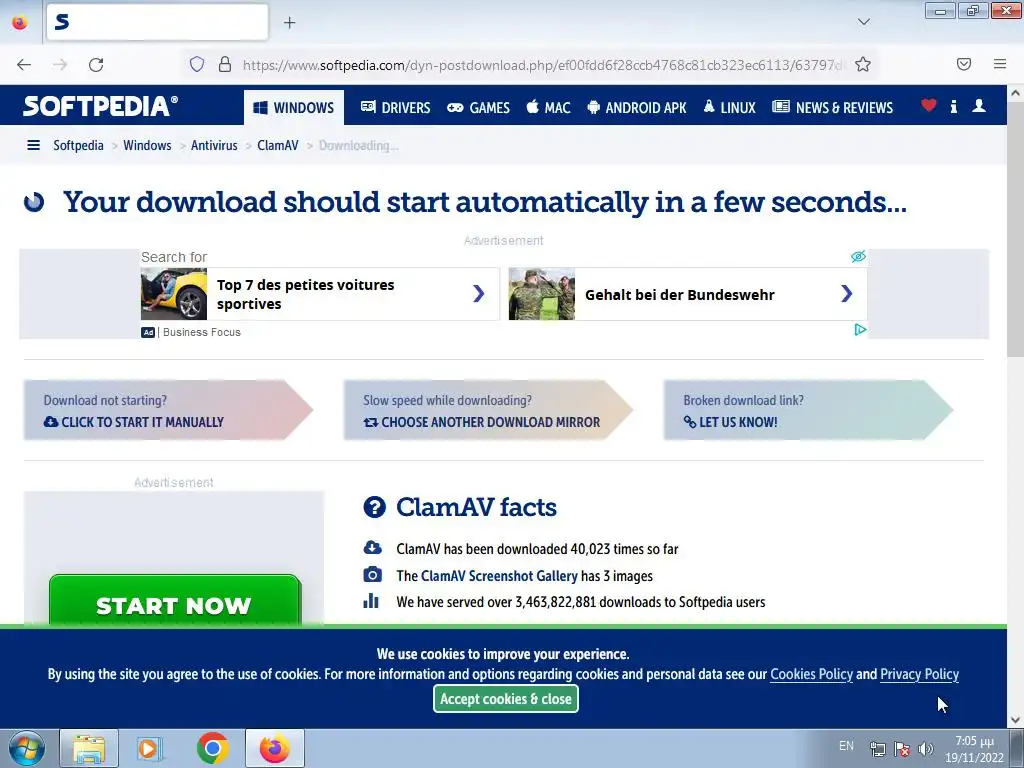The width and height of the screenshot is (1024, 768).
Task: Open the Windows Start menu
Action: pos(27,748)
